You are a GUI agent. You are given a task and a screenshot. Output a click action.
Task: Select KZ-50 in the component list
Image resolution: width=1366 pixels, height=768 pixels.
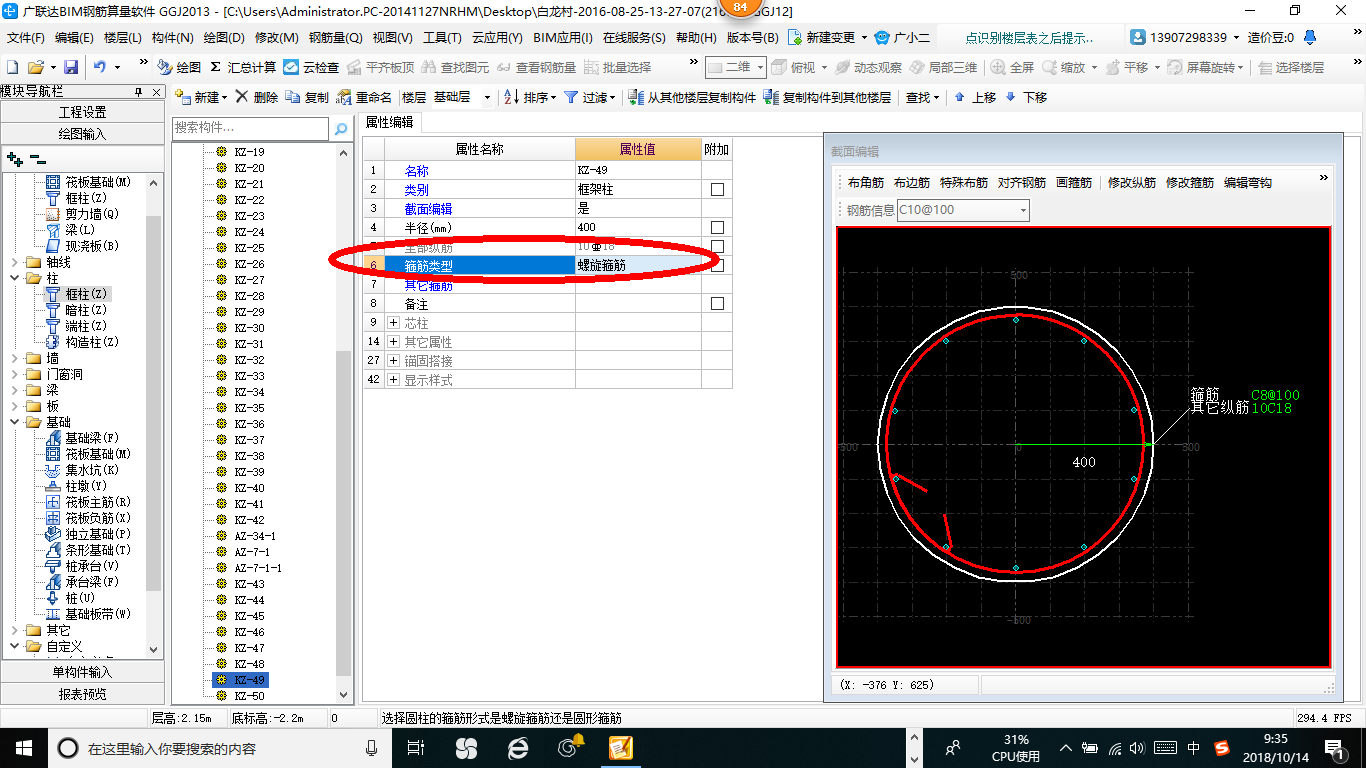coord(249,695)
